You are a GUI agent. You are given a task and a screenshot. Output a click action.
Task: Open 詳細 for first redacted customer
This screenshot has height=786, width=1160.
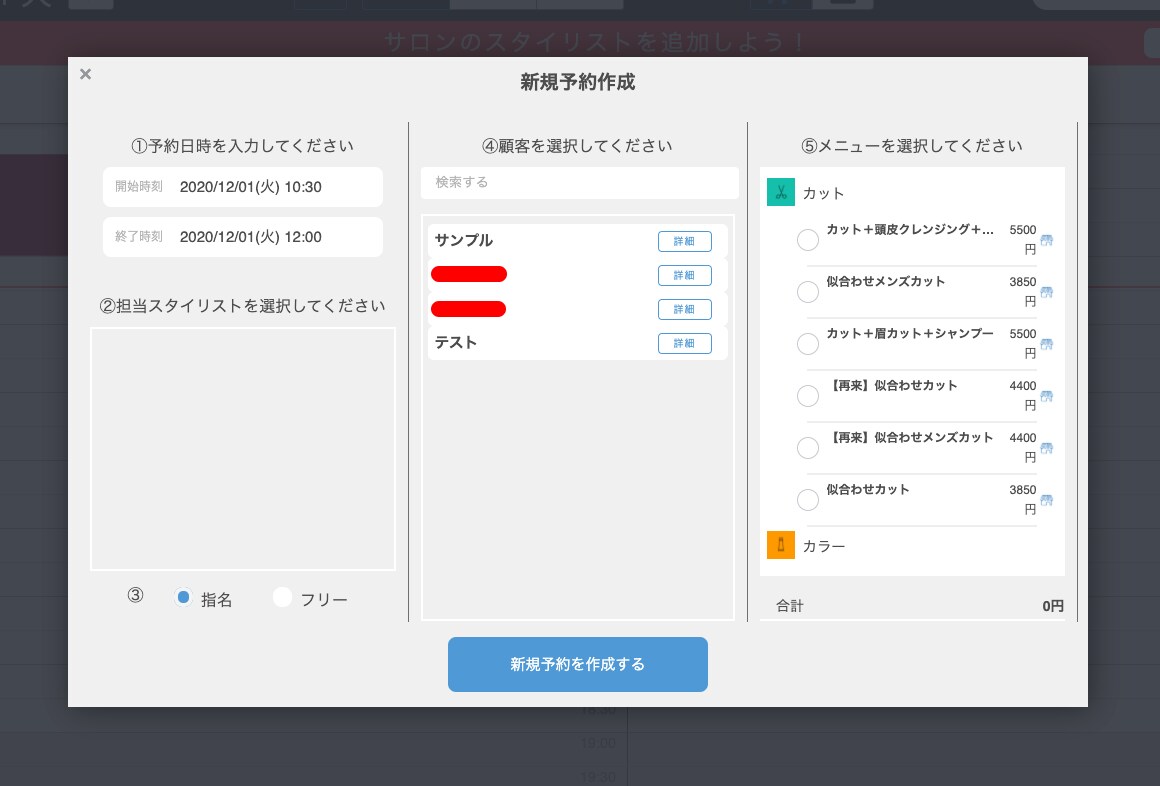pos(684,275)
